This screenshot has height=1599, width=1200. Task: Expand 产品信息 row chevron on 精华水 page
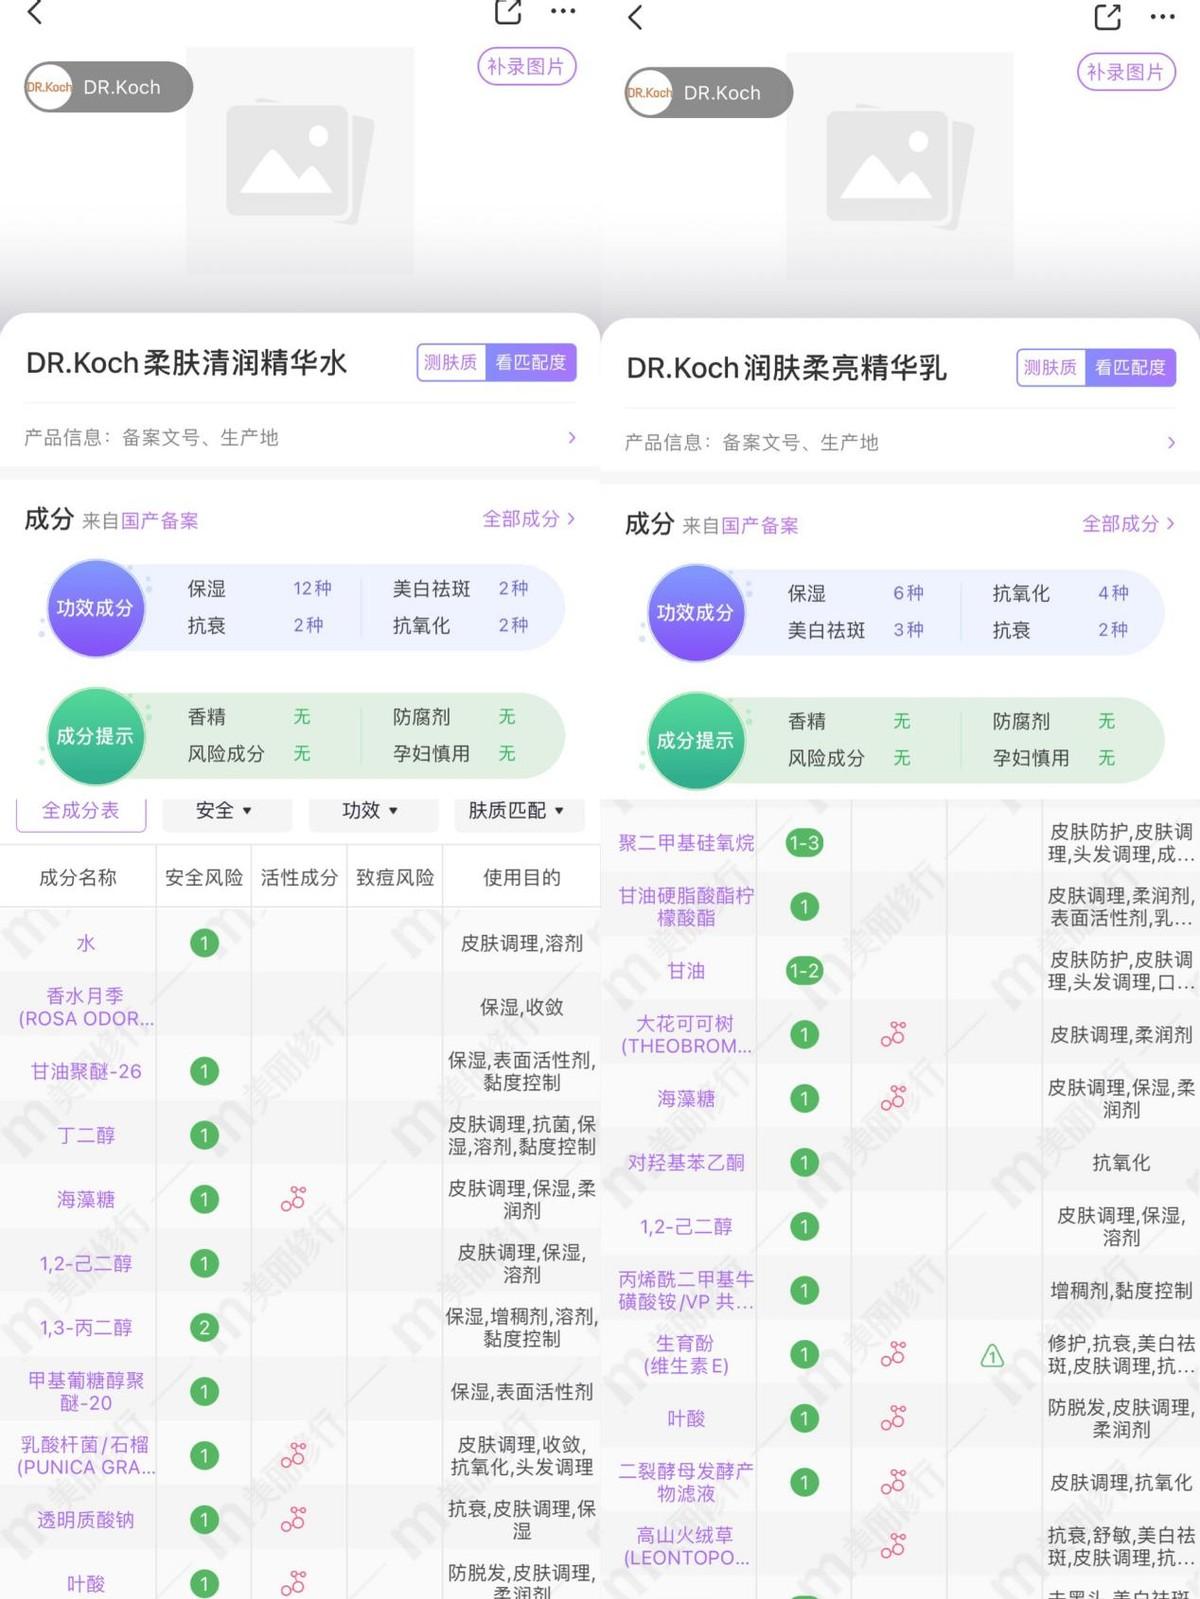pyautogui.click(x=572, y=437)
